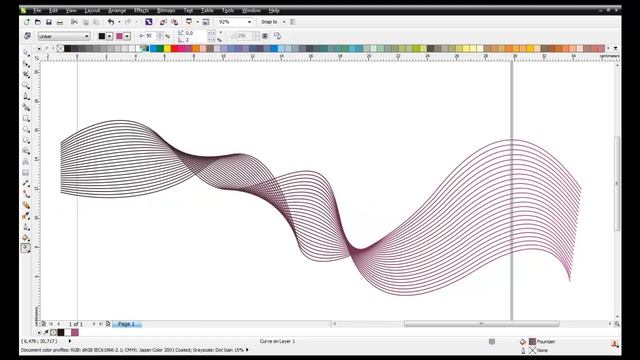Image resolution: width=640 pixels, height=360 pixels.
Task: Click the midpoint spinner arrows
Action: (x=160, y=36)
